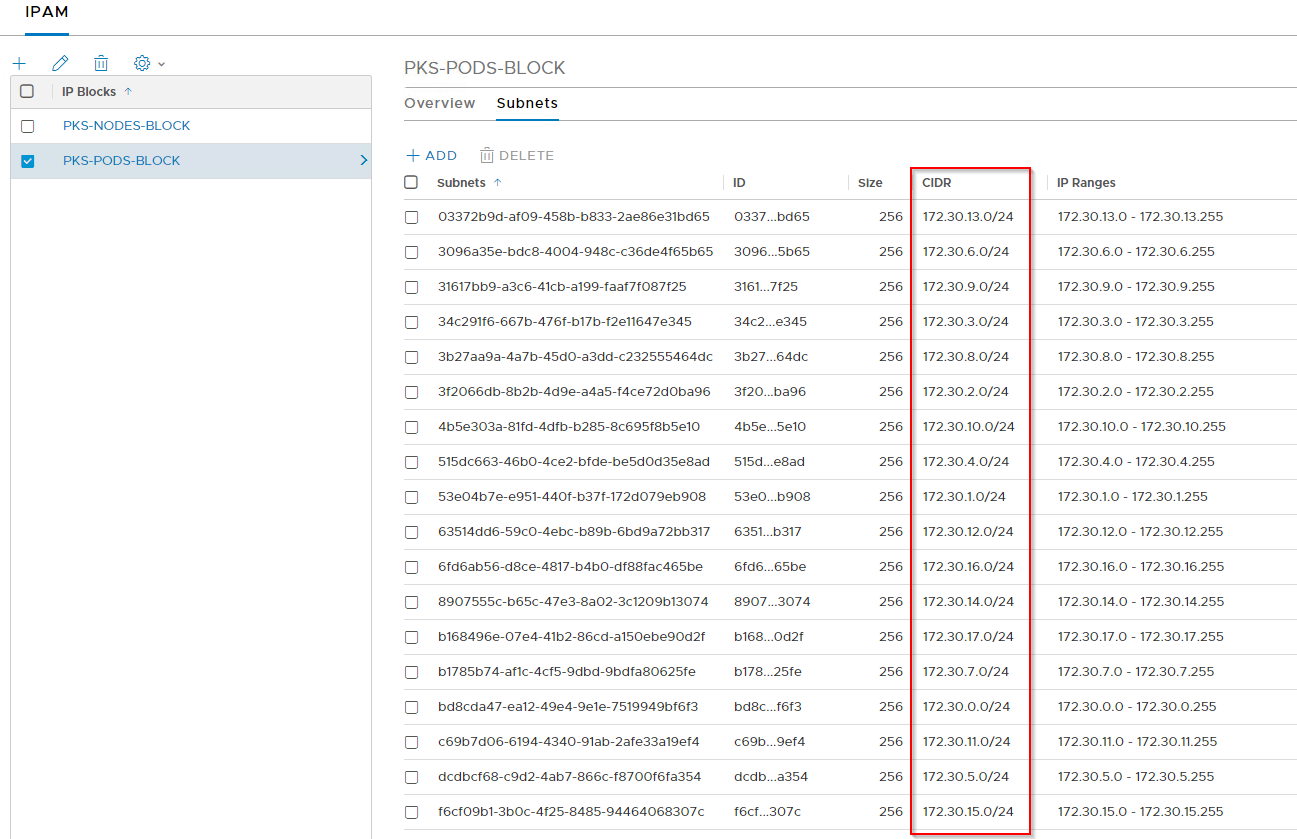
Task: Open the PKS-NODES-BLOCK link
Action: click(126, 126)
